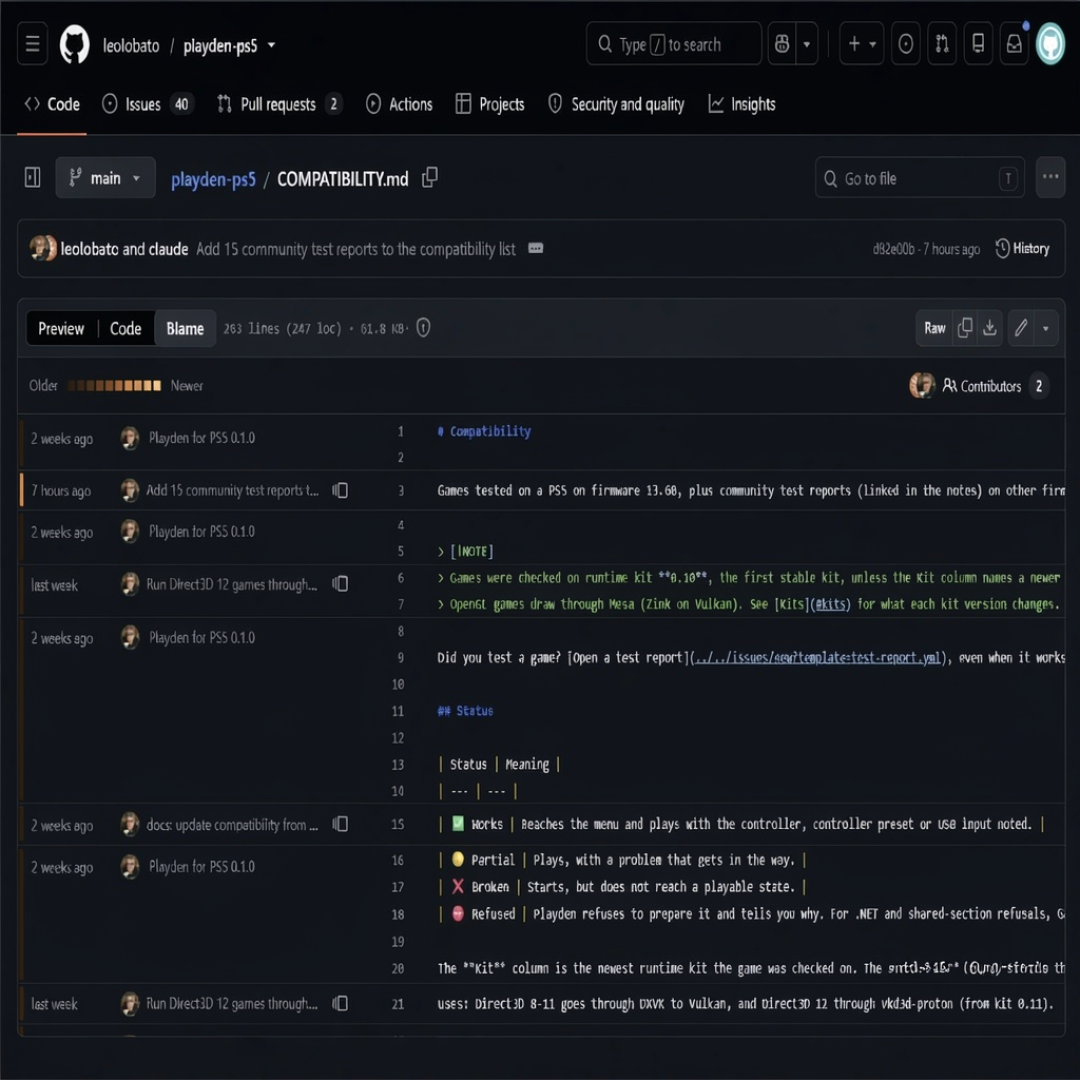Edit this file pencil icon
This screenshot has height=1080, width=1080.
[x=1021, y=328]
